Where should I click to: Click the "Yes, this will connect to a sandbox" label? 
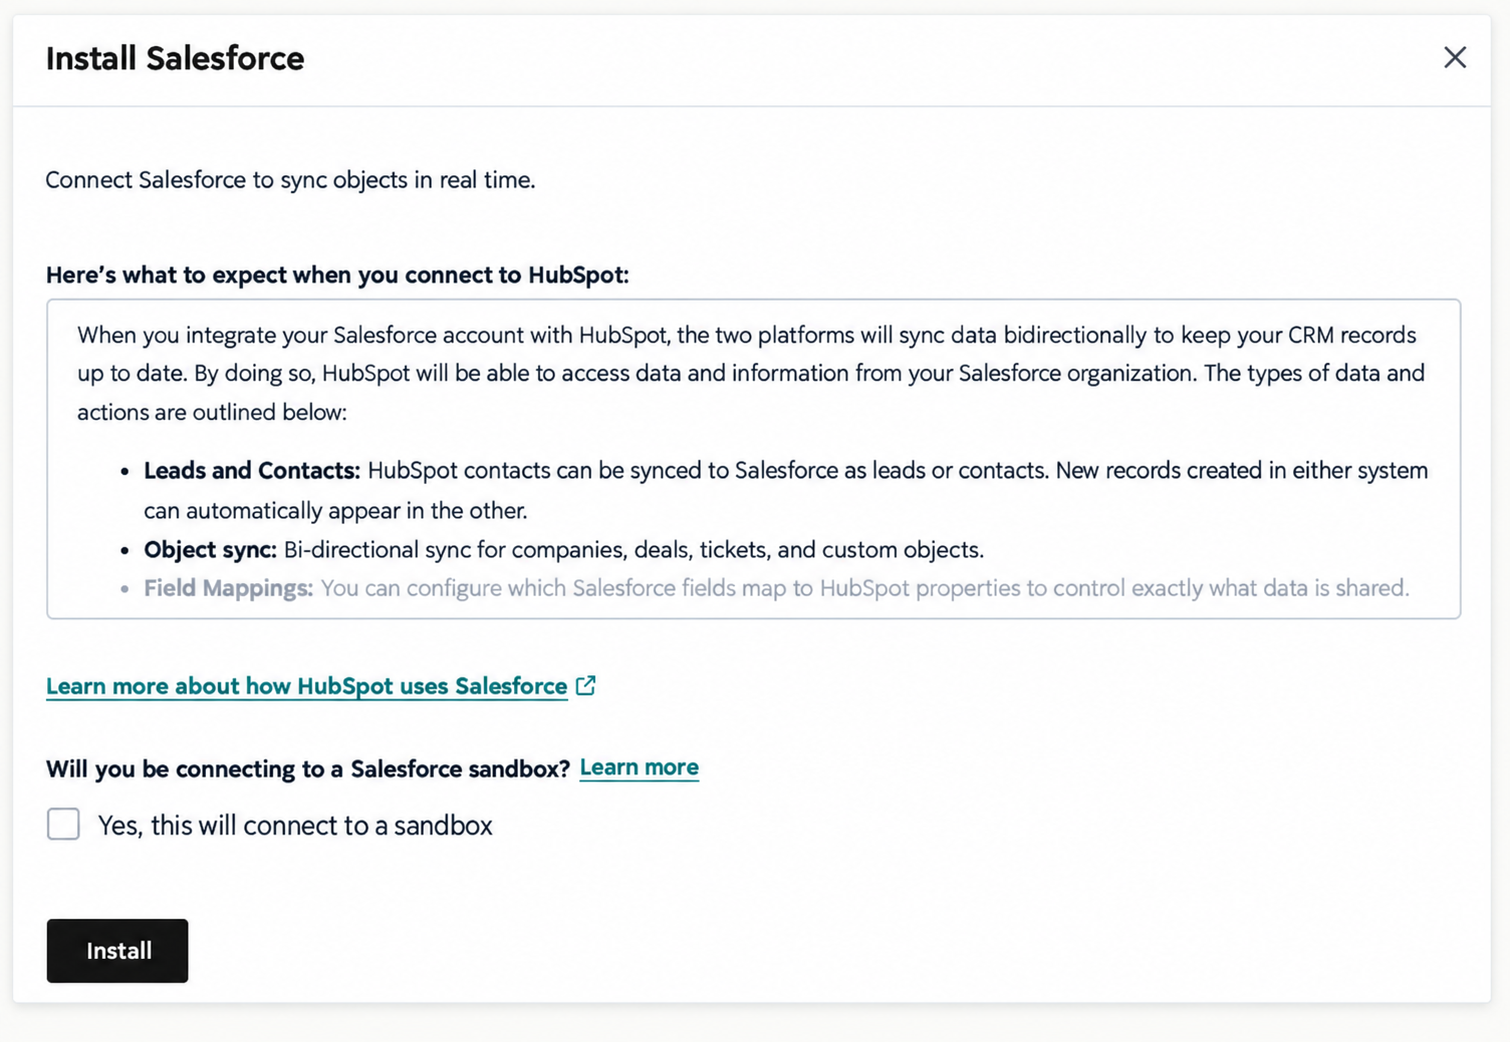(x=295, y=825)
